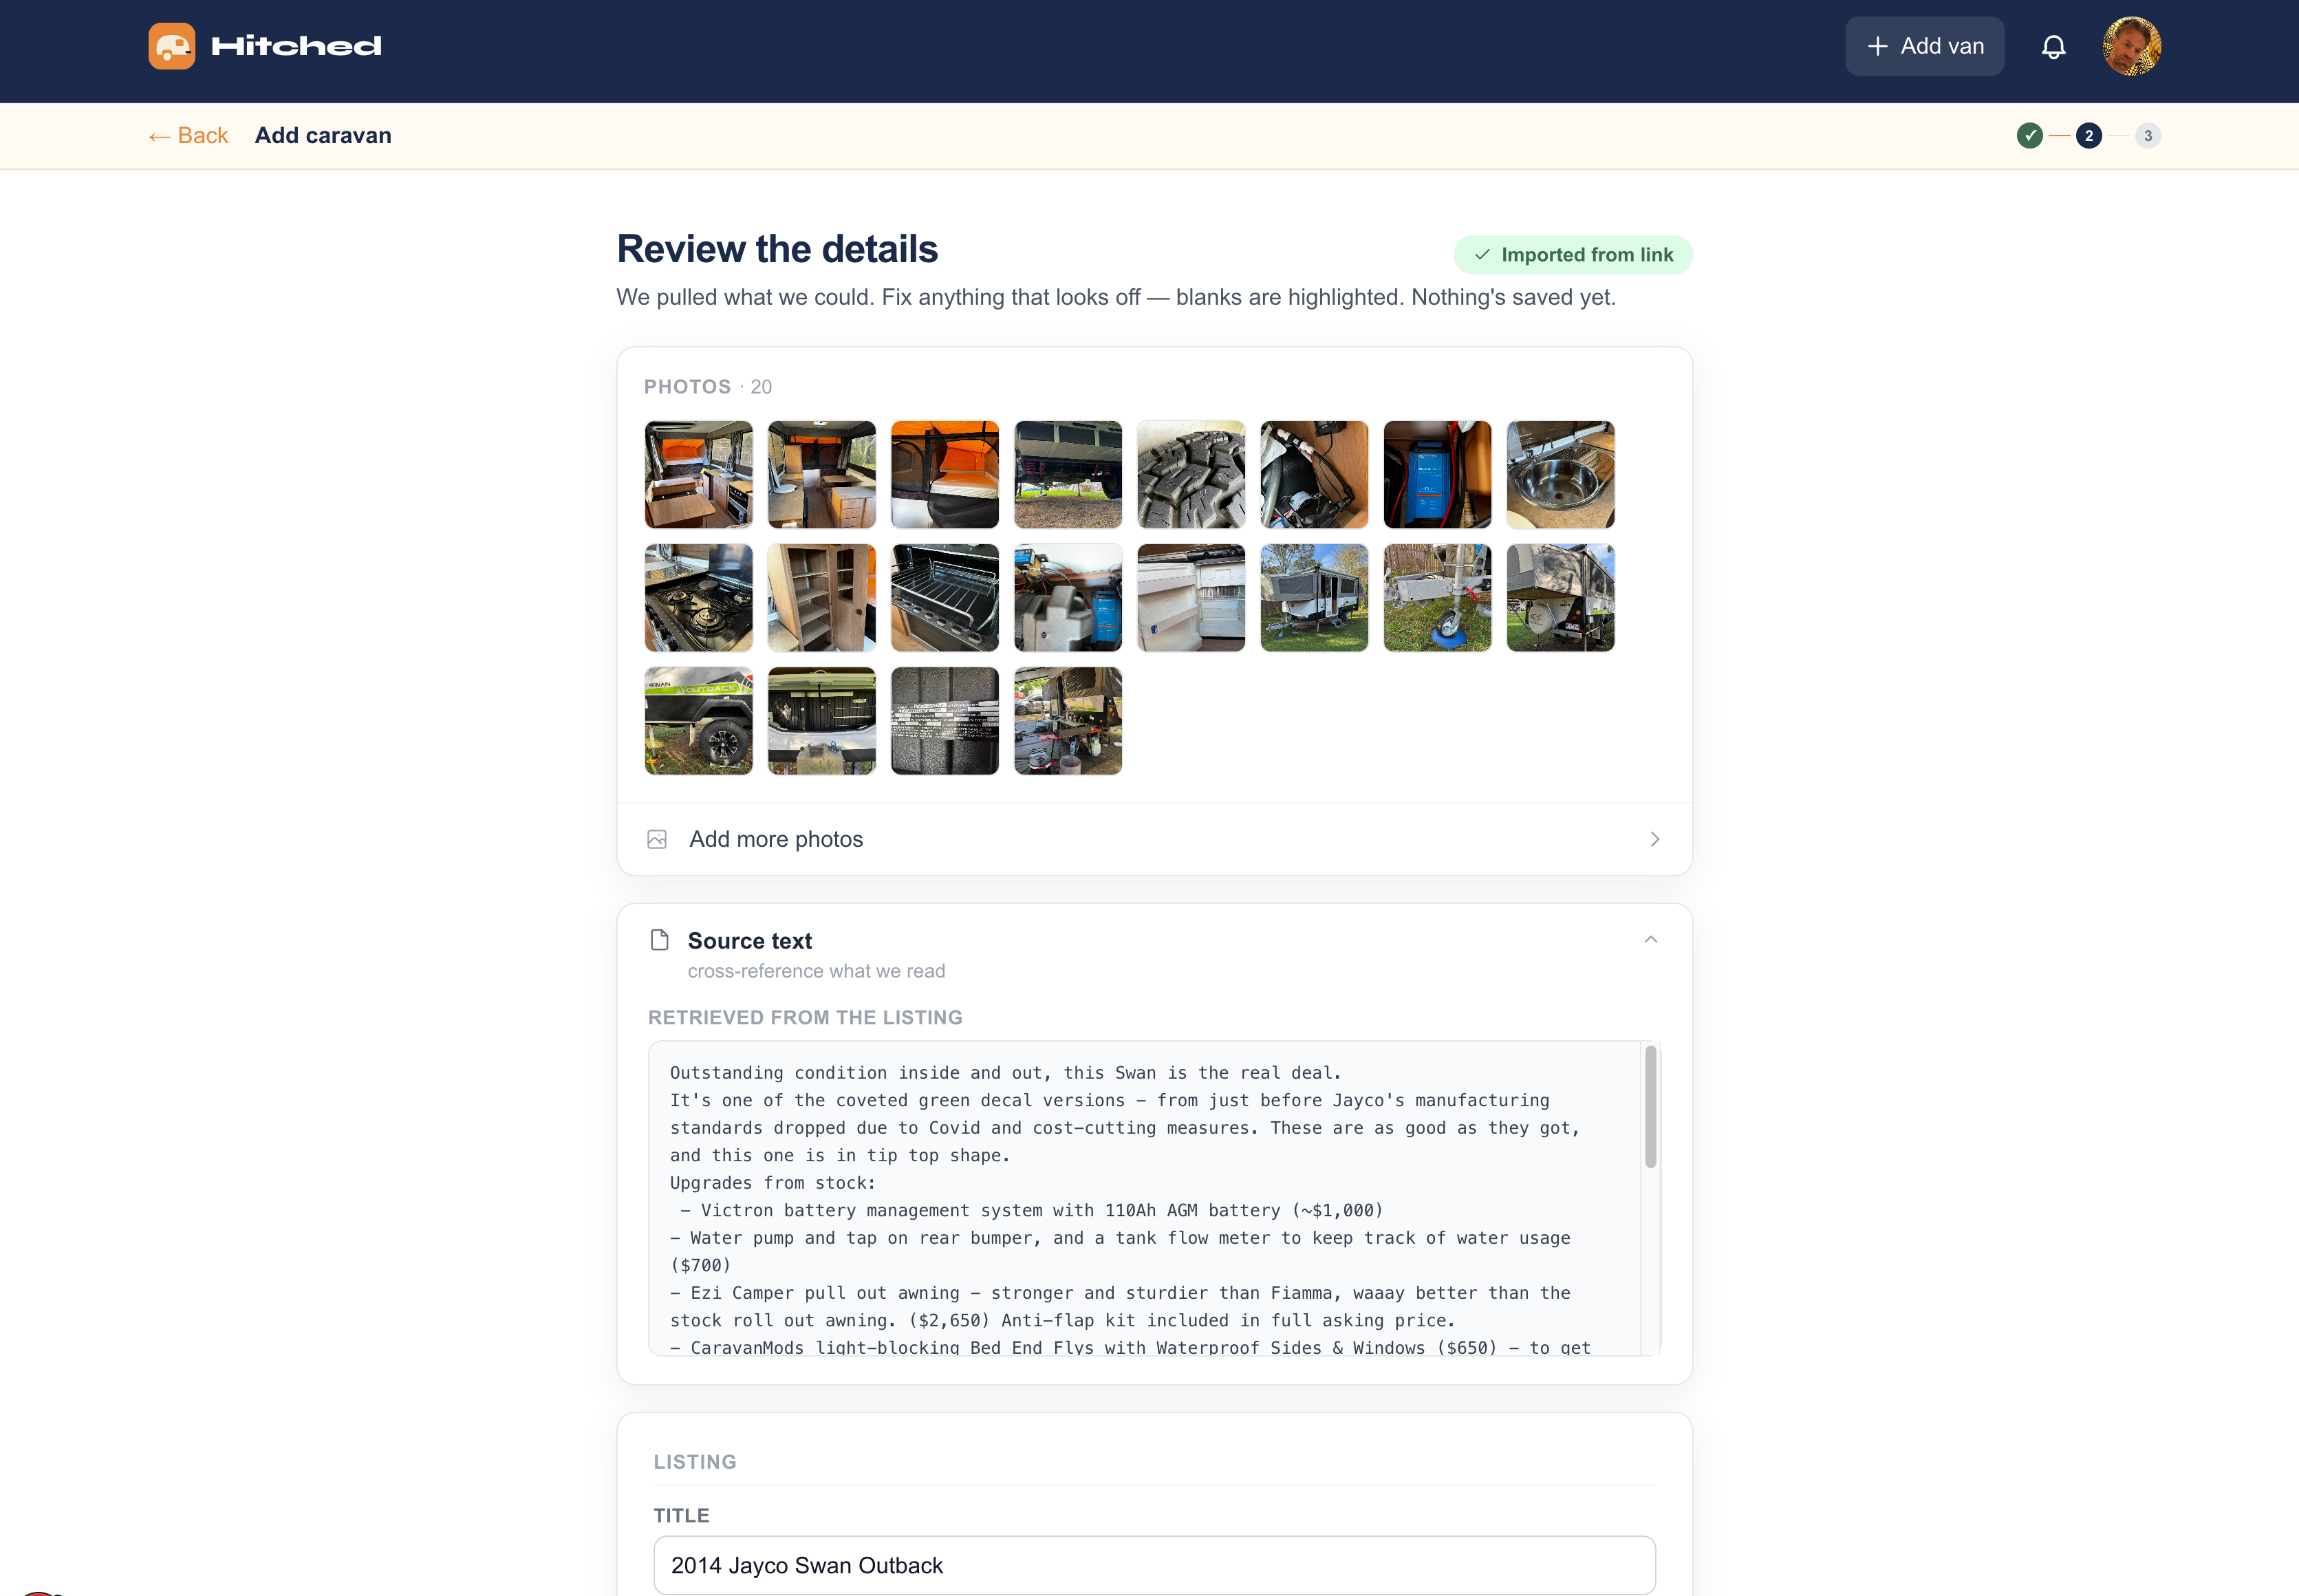
Task: Click the chevron beside Add more photos
Action: click(1655, 839)
